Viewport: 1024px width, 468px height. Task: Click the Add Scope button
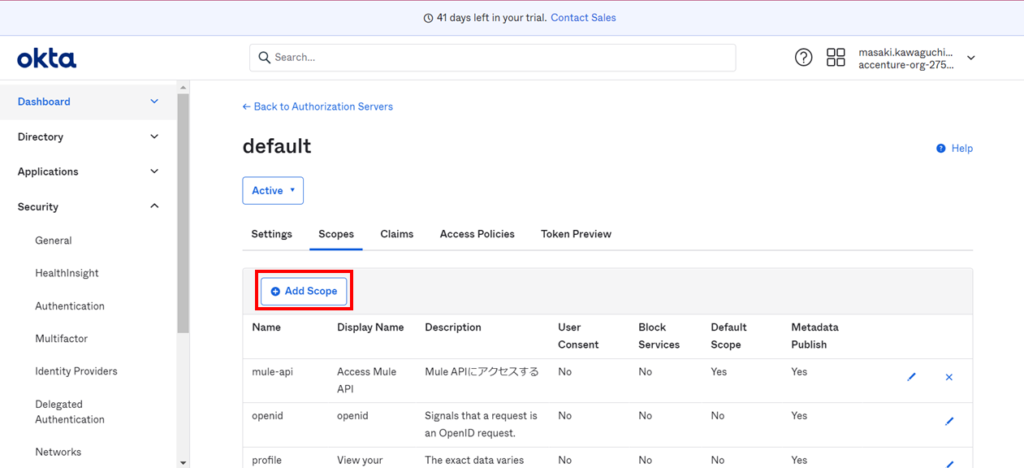[x=305, y=291]
